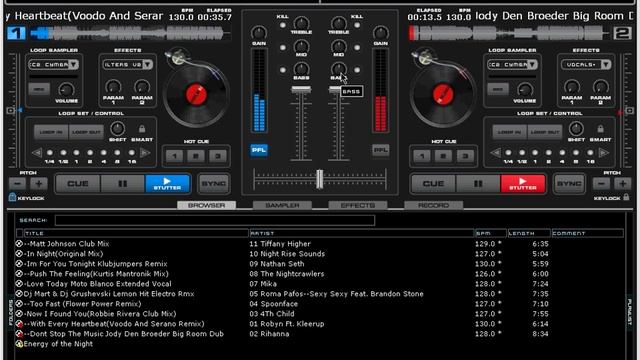Open deck 1 effects dropdown
Viewport: 640px width, 360px height.
point(147,64)
